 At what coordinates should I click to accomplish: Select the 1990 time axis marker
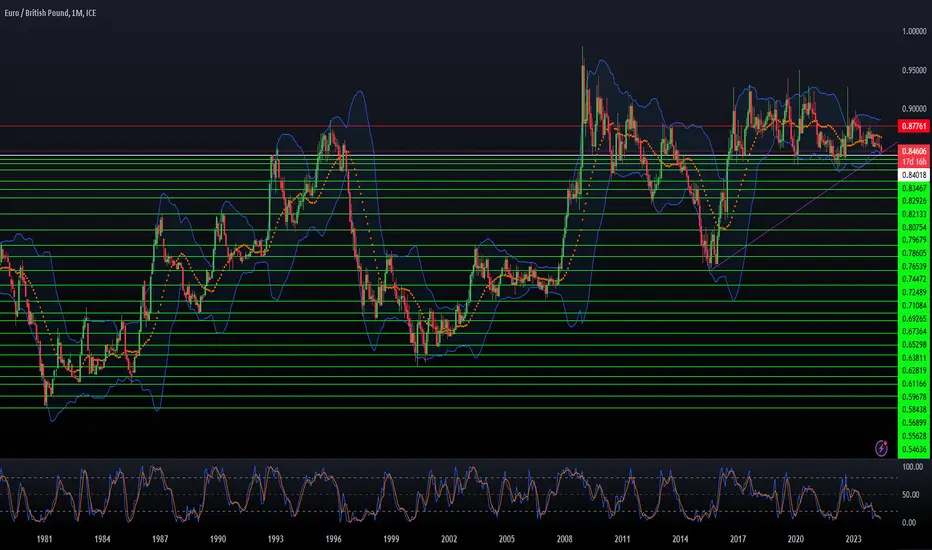(x=218, y=539)
